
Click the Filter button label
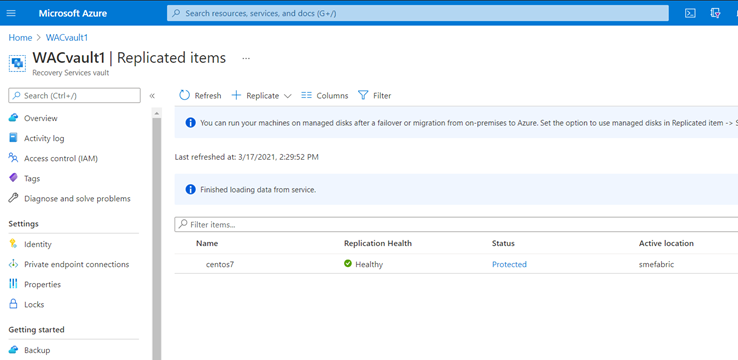(382, 96)
